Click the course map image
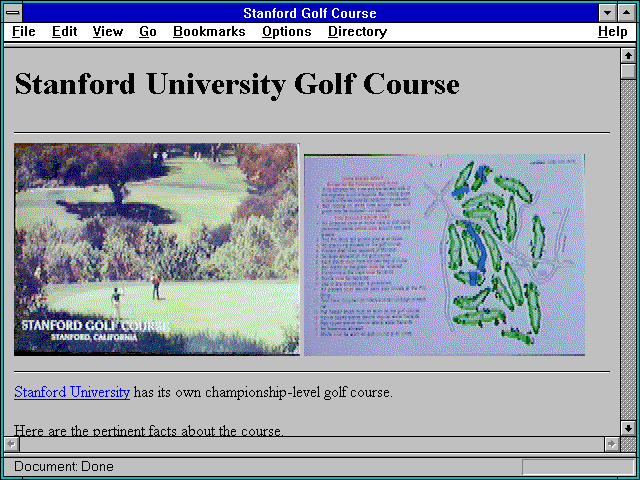 coord(444,255)
